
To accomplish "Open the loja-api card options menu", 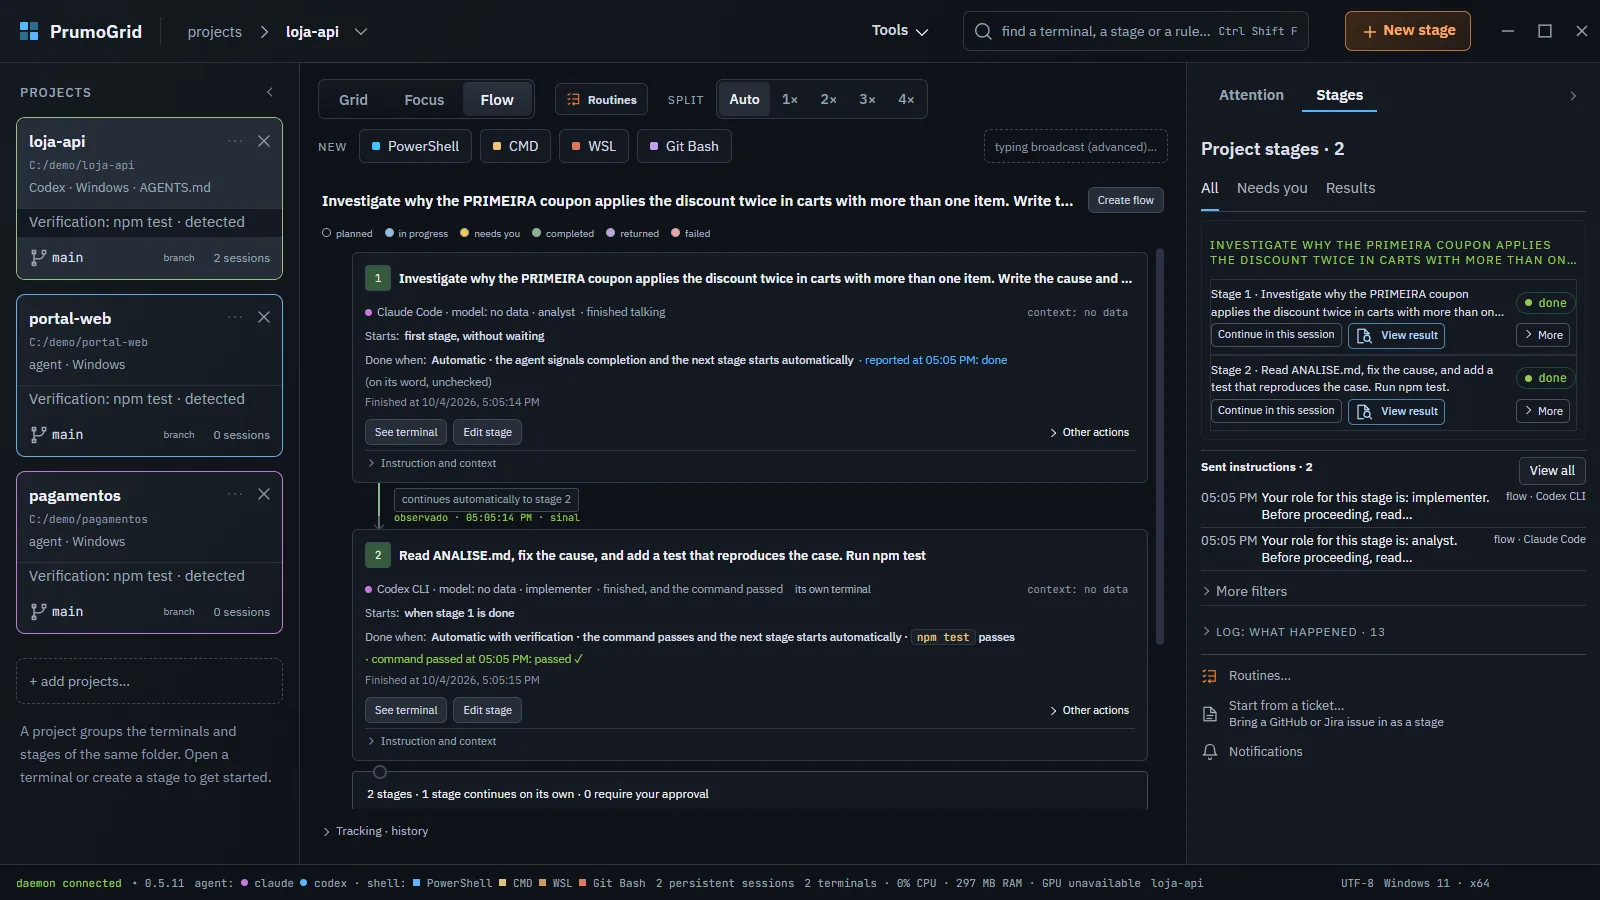I will coord(235,141).
